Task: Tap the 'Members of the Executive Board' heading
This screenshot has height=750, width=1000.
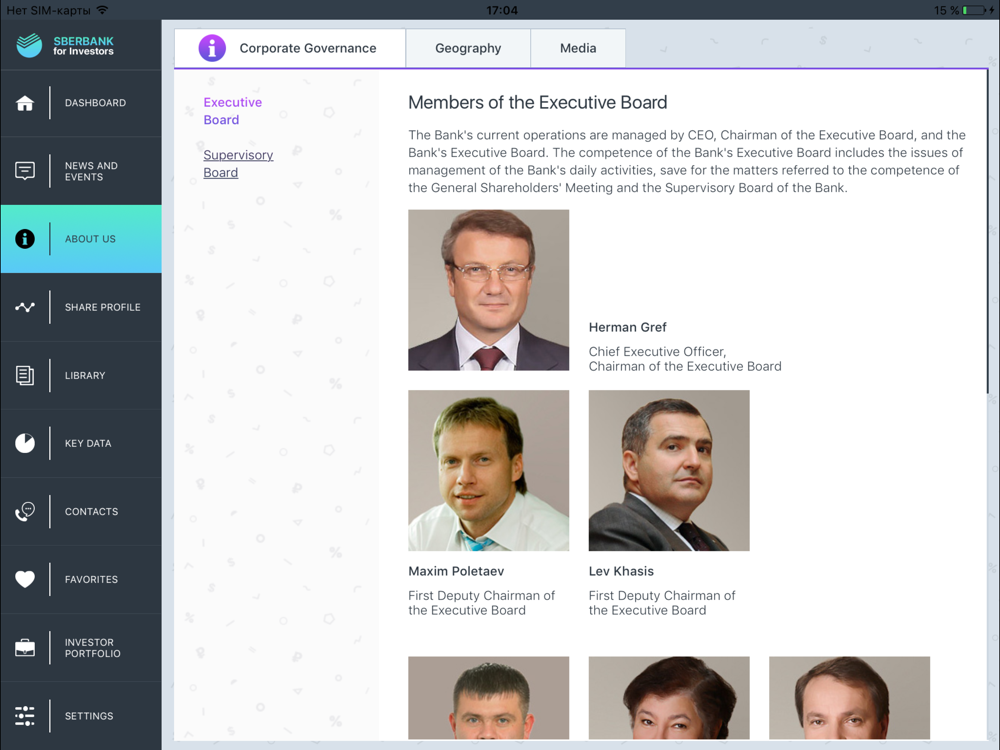Action: click(x=538, y=102)
